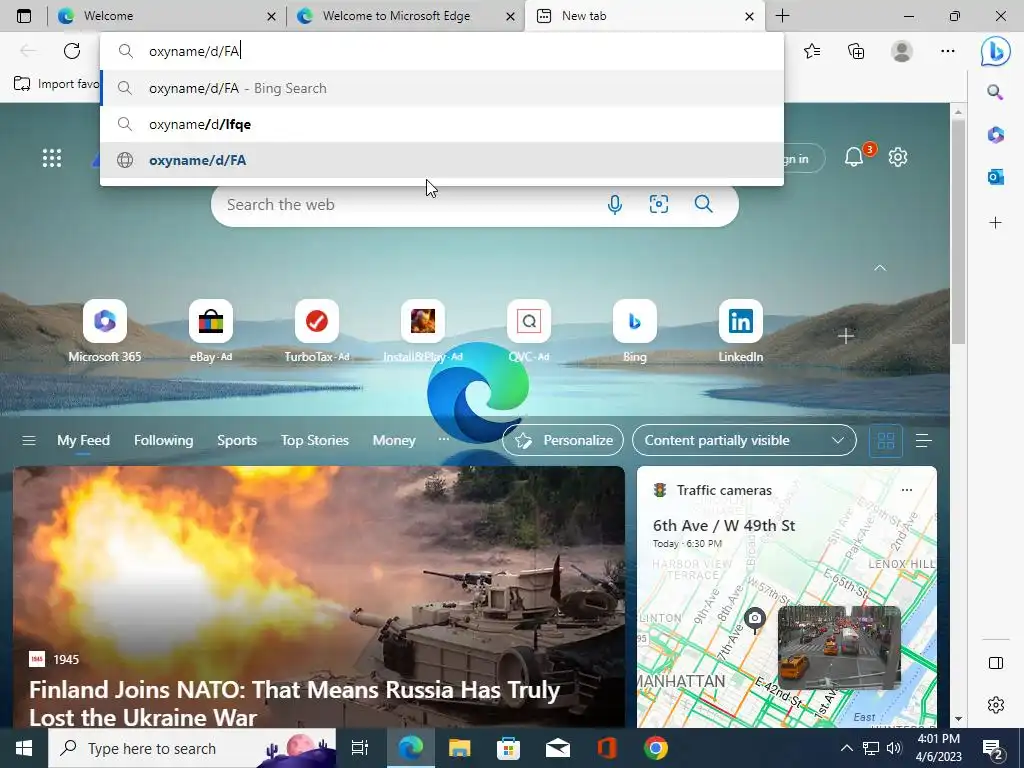Select the Top Stories feed tab
This screenshot has width=1024, height=768.
314,440
